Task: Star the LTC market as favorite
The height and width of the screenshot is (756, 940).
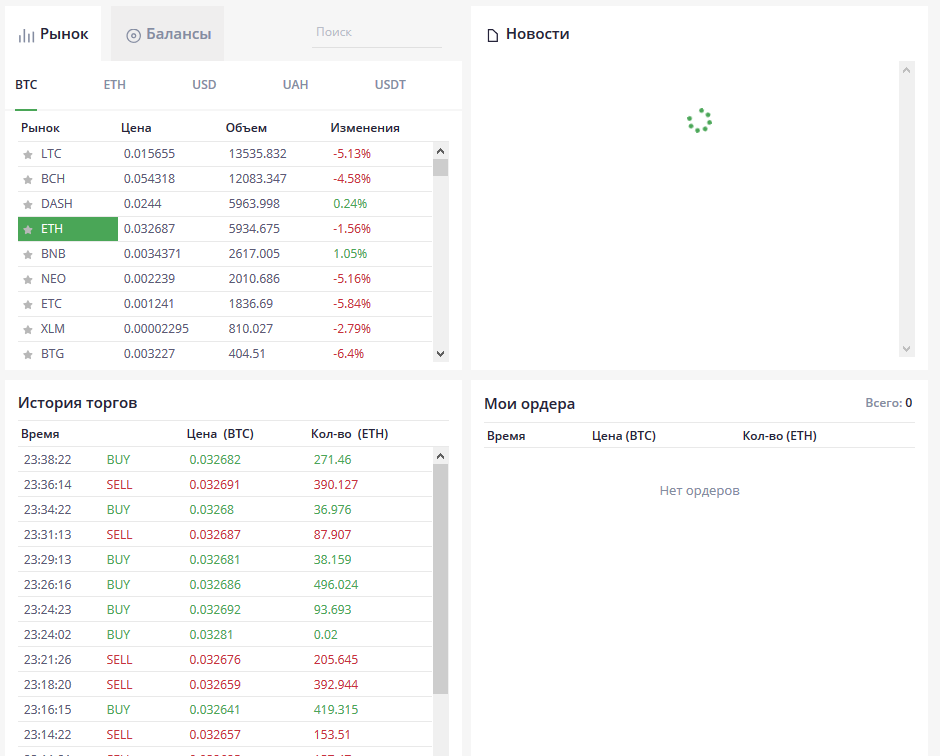Action: [x=28, y=155]
